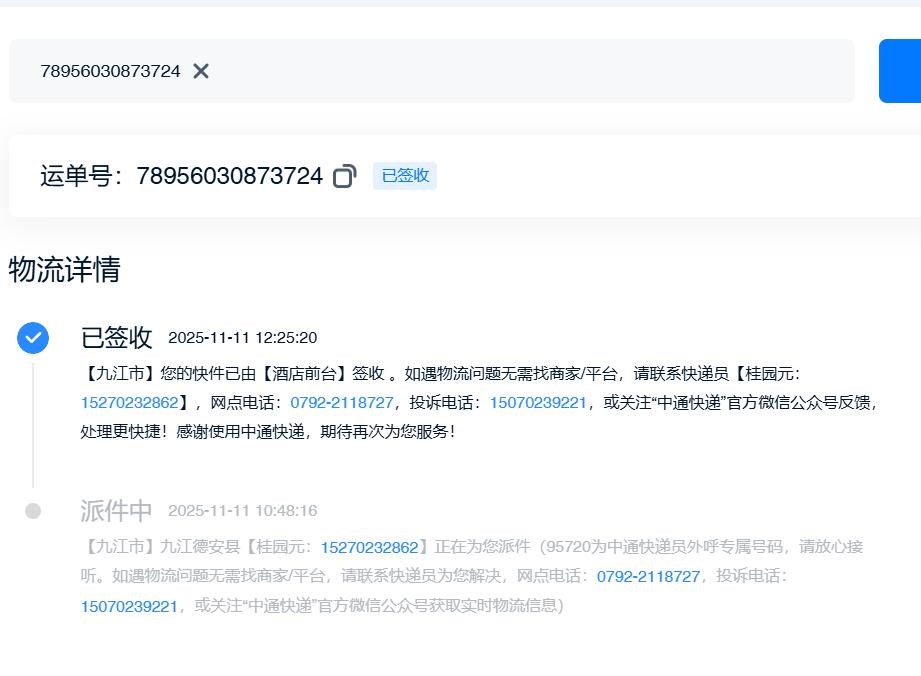
Task: Click timestamp 2025-11-11 10:48:16
Action: 242,511
